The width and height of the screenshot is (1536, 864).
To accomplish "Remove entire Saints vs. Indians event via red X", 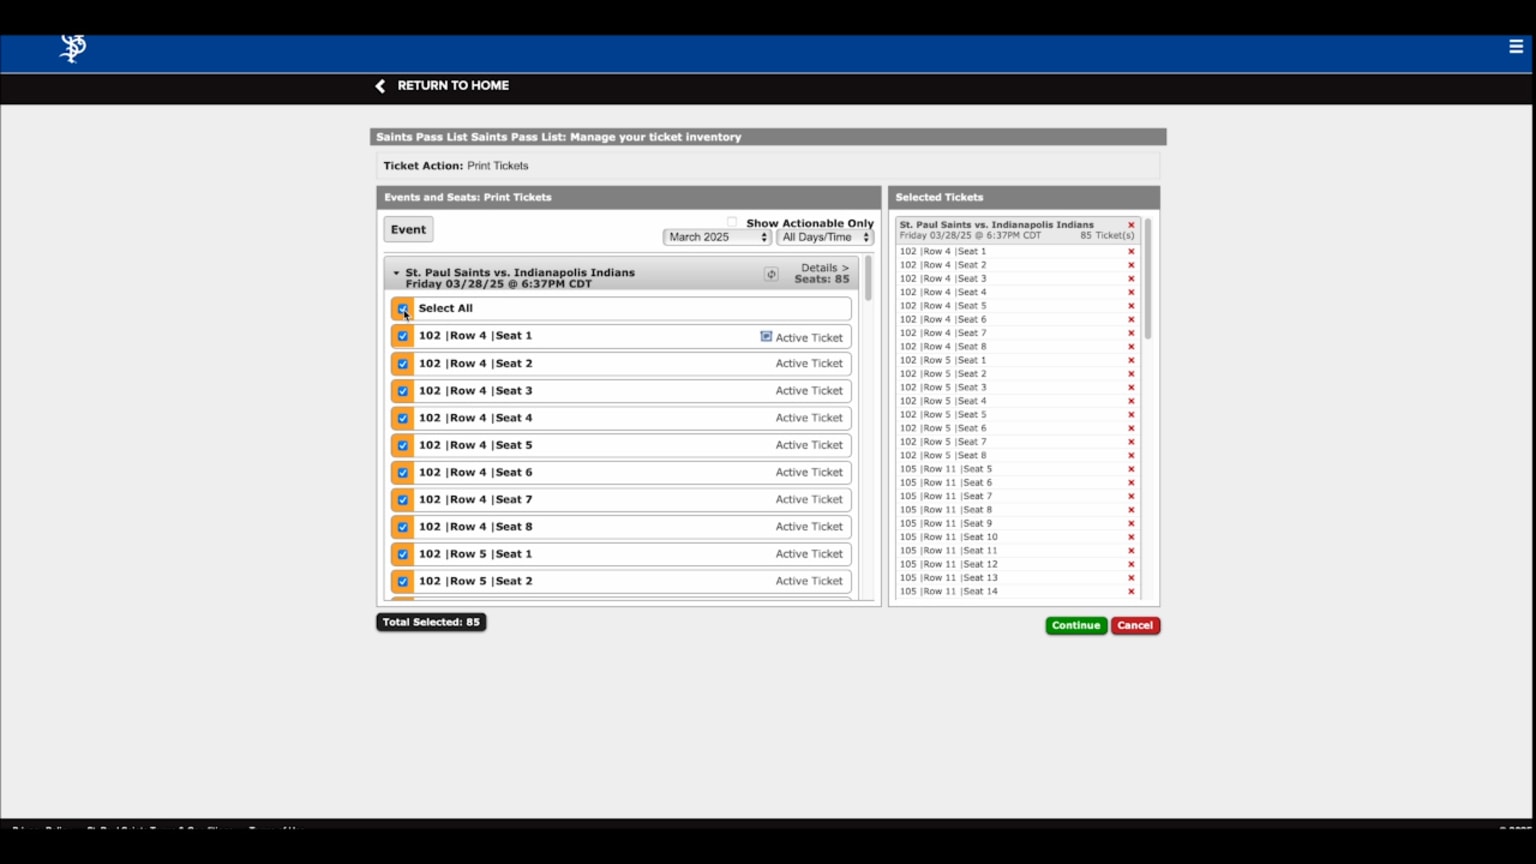I will pos(1131,226).
